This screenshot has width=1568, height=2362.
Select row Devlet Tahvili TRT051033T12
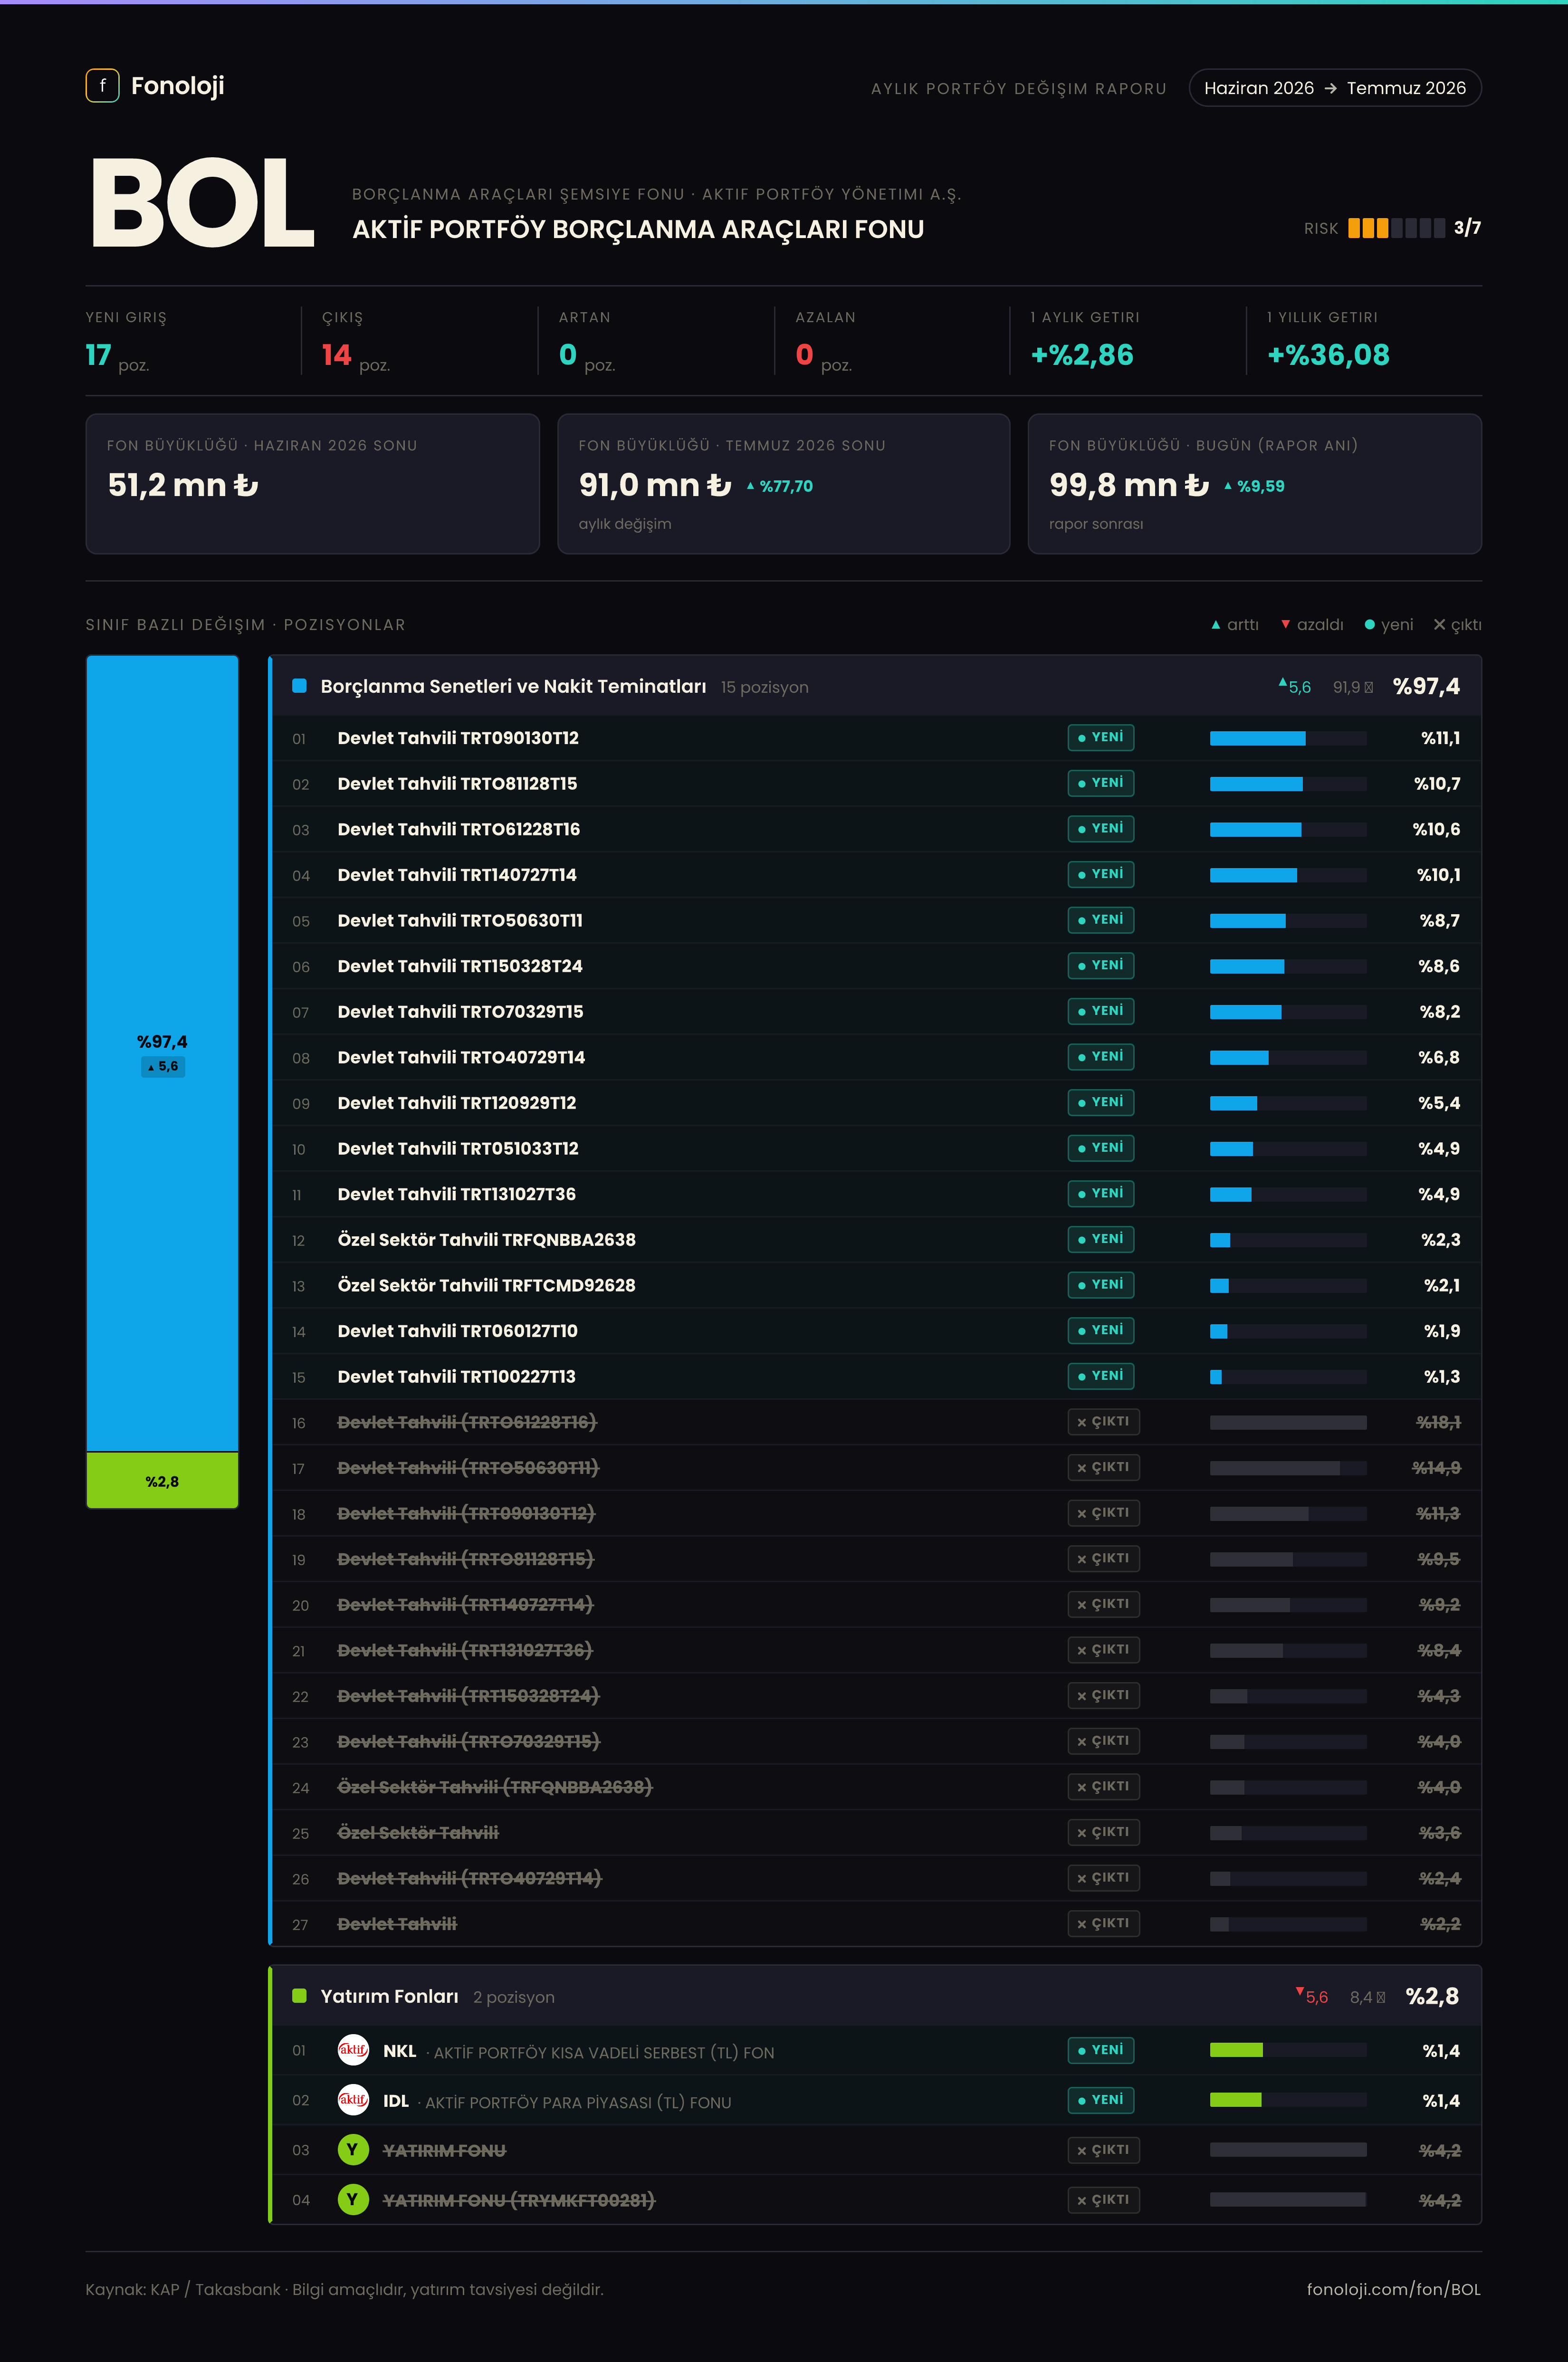click(x=877, y=1148)
